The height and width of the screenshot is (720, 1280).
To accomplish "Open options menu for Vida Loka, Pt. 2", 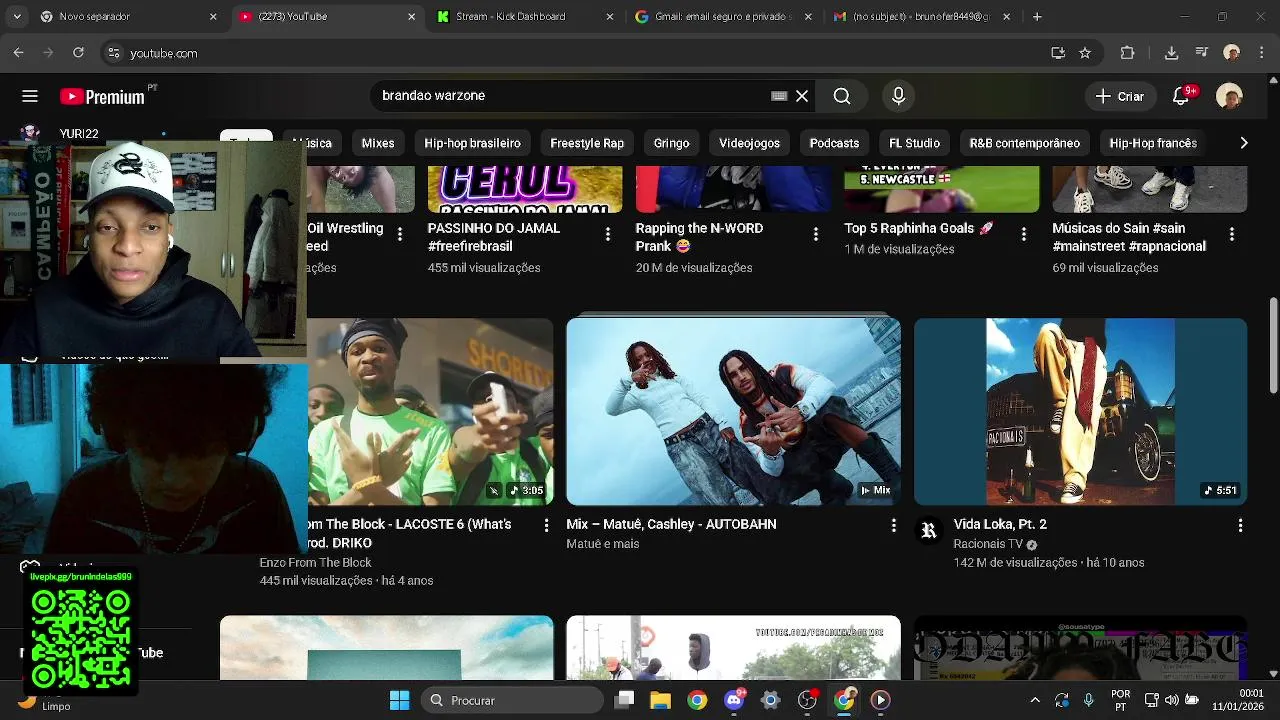I will pyautogui.click(x=1240, y=525).
